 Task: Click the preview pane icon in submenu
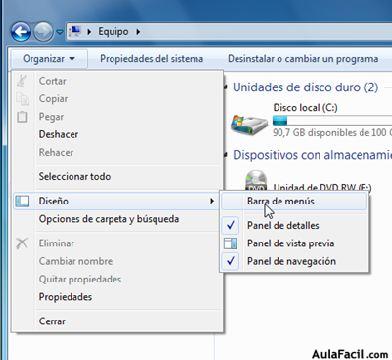coord(230,243)
